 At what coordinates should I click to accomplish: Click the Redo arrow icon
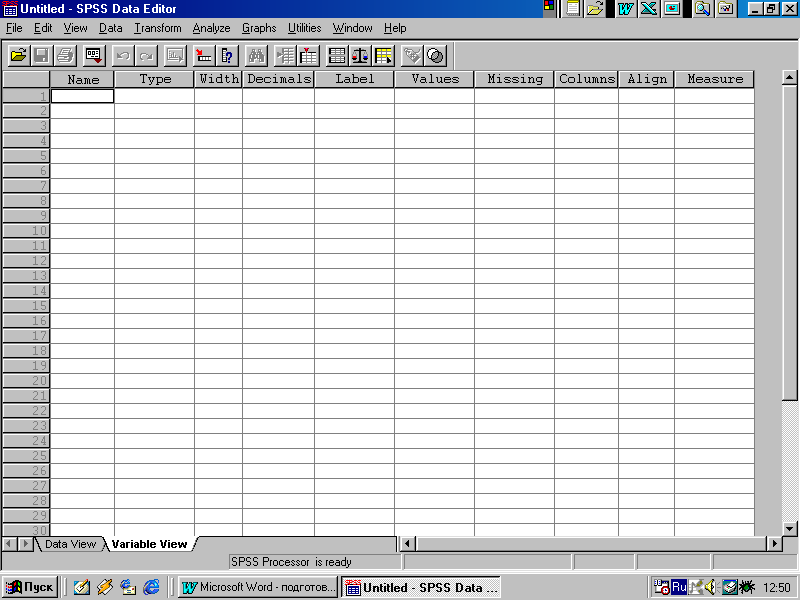pos(146,56)
